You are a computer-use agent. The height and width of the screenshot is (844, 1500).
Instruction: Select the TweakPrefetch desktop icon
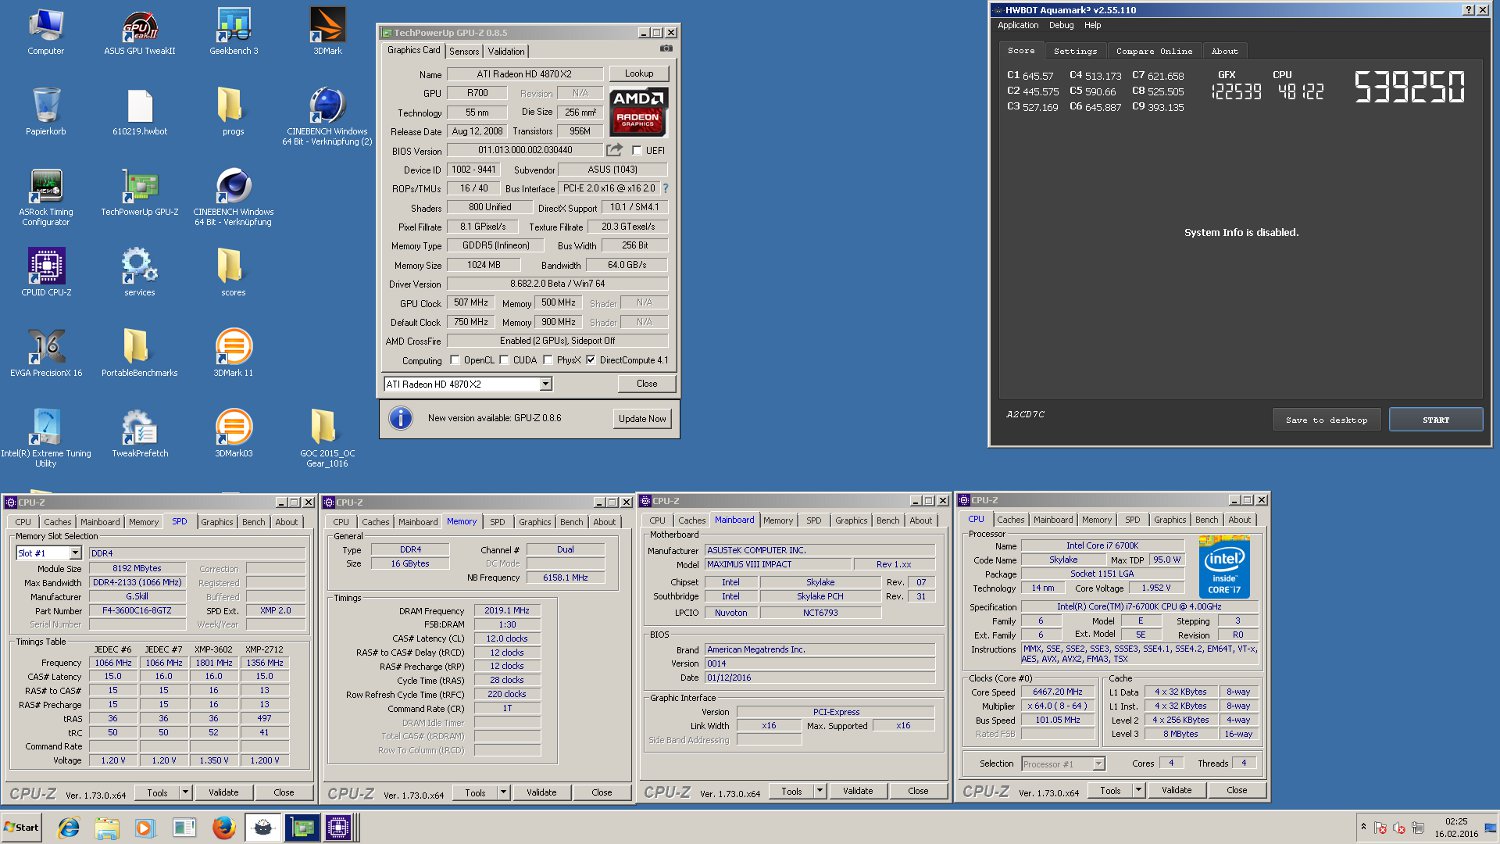tap(139, 433)
